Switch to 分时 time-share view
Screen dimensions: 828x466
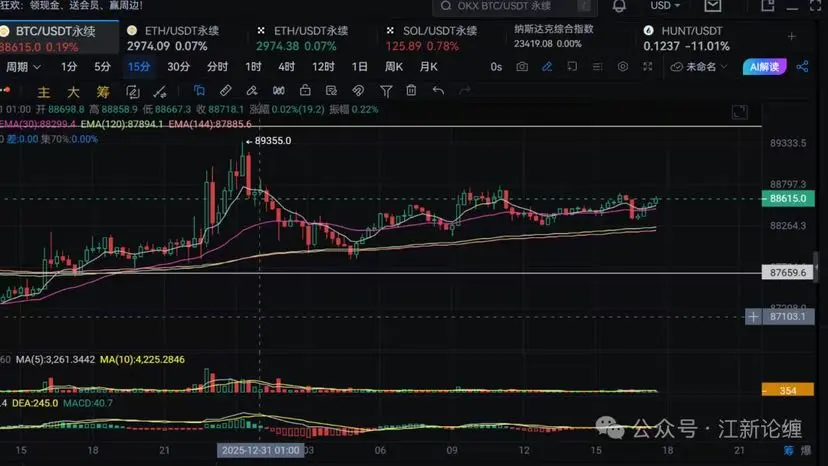click(218, 67)
